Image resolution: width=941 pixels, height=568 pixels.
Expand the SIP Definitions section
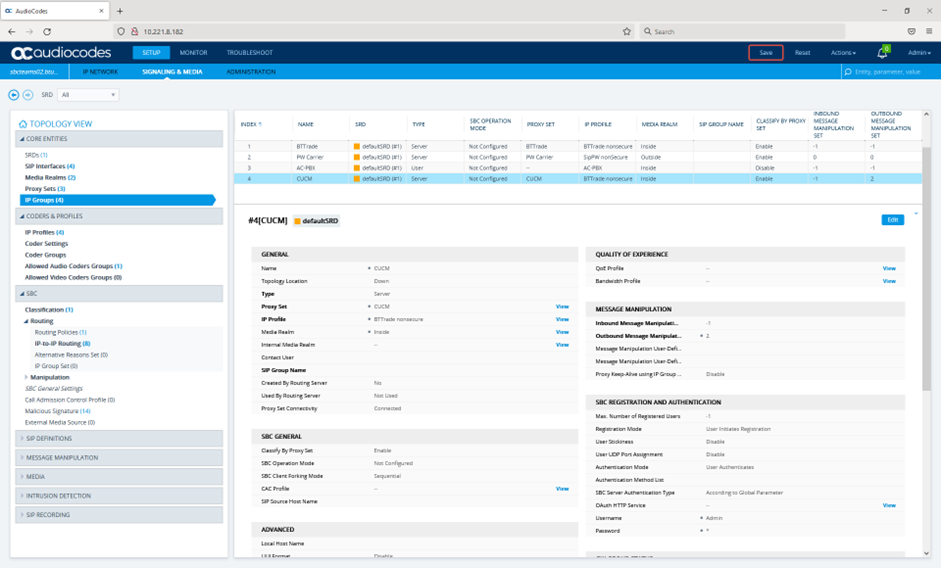tap(119, 438)
